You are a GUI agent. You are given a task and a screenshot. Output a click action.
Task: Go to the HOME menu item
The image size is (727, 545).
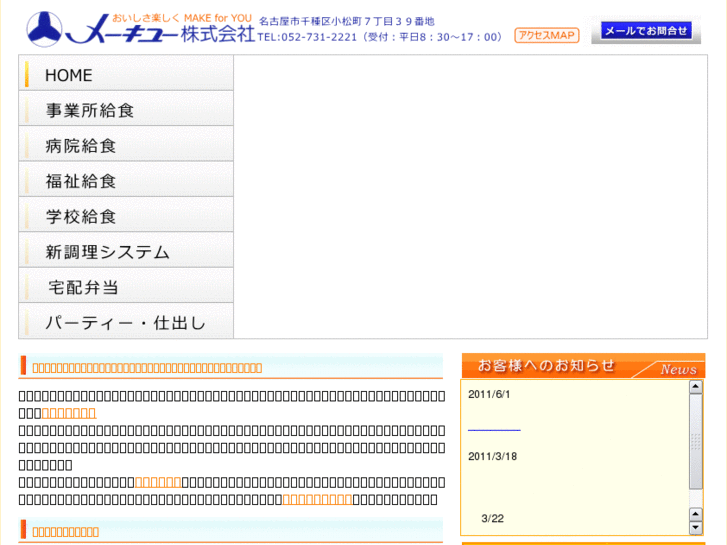click(x=126, y=73)
